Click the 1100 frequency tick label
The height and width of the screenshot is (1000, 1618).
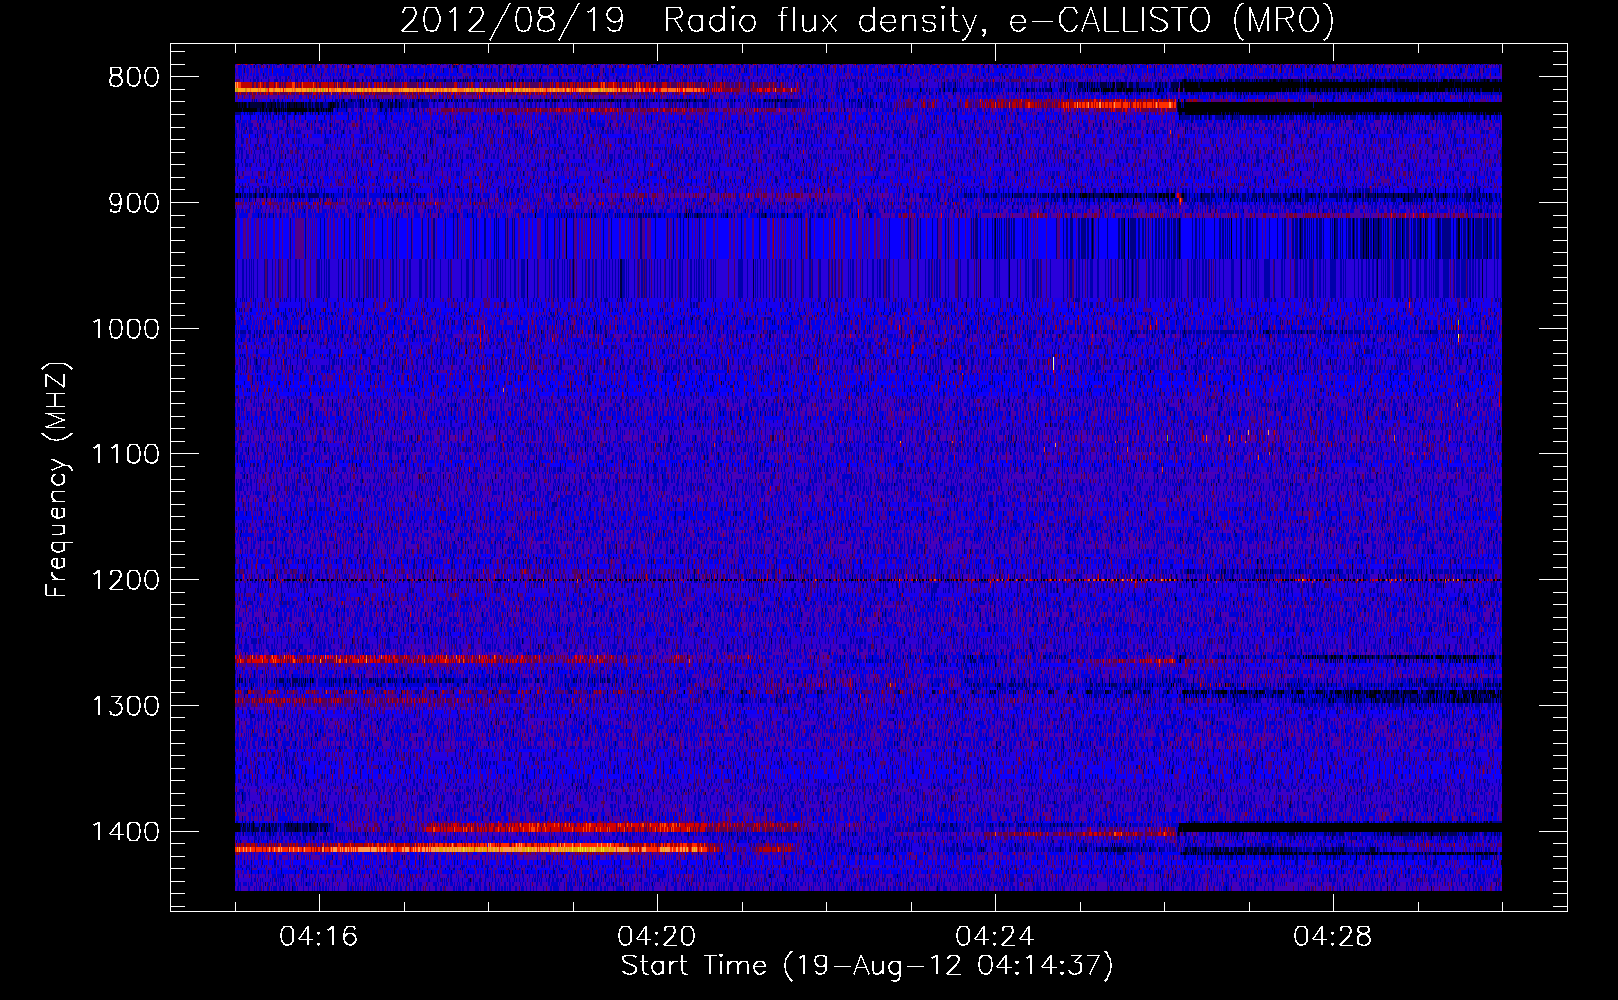(125, 455)
